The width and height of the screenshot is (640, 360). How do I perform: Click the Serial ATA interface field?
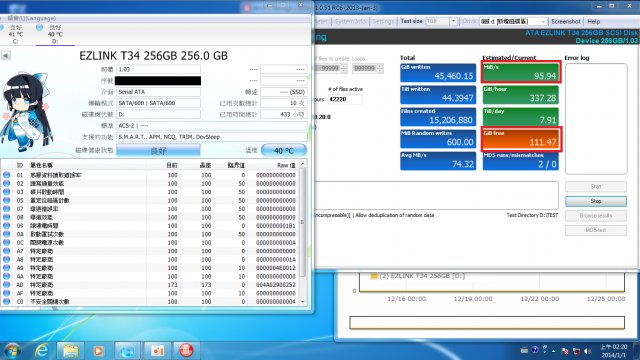158,92
